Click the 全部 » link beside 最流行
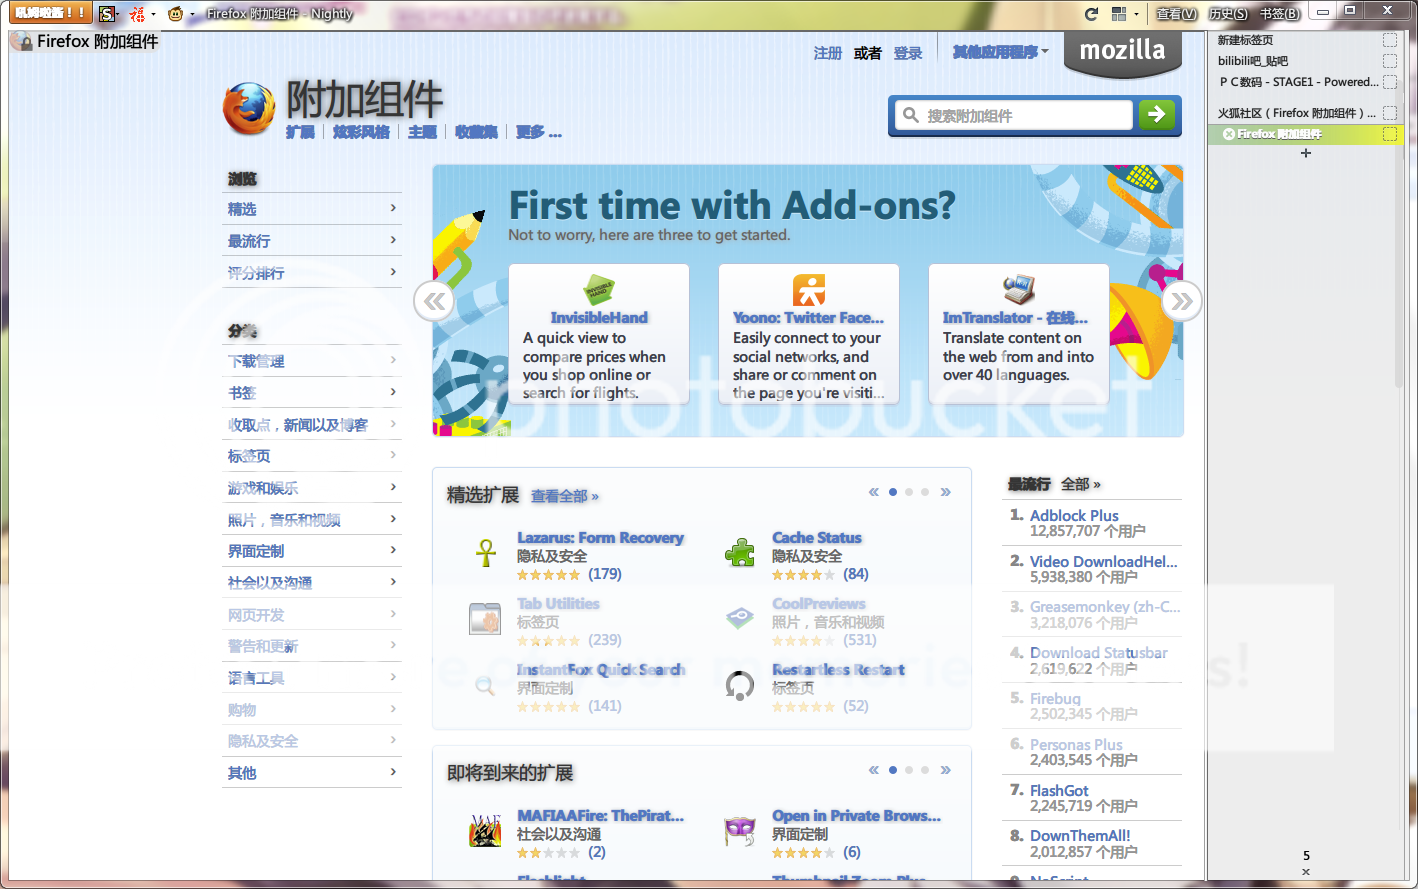Viewport: 1418px width, 889px height. click(x=1081, y=484)
